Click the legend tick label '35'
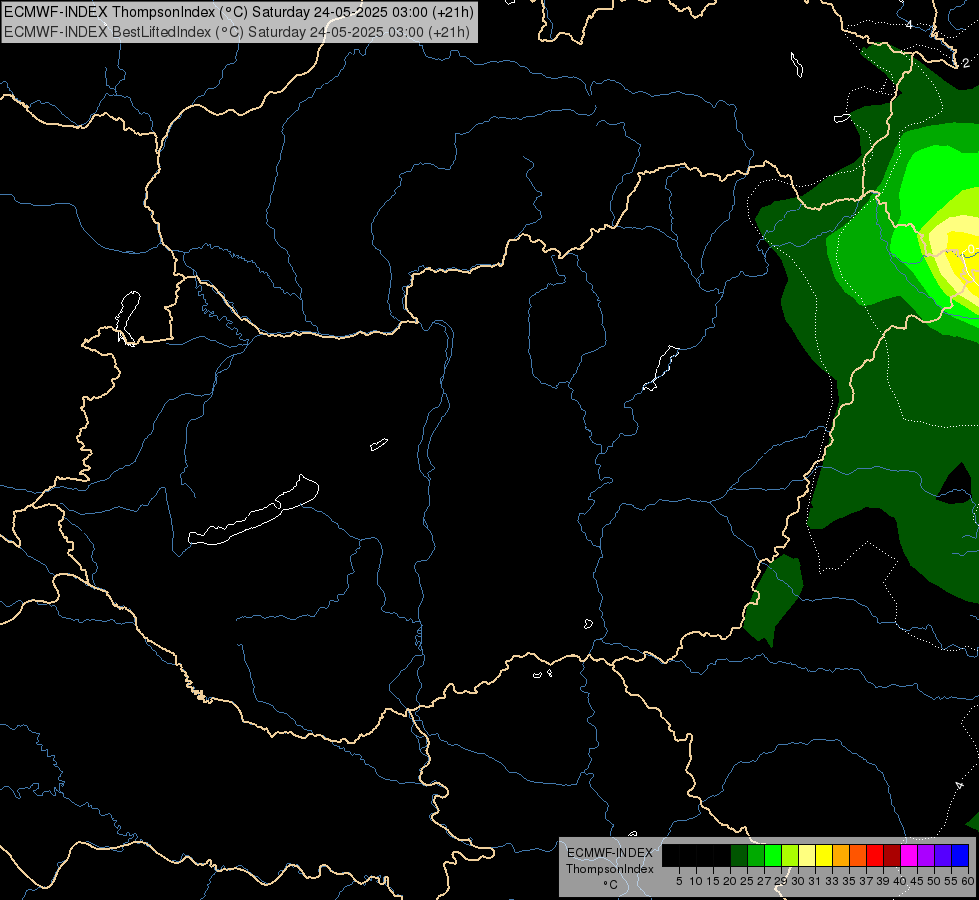 click(x=849, y=881)
